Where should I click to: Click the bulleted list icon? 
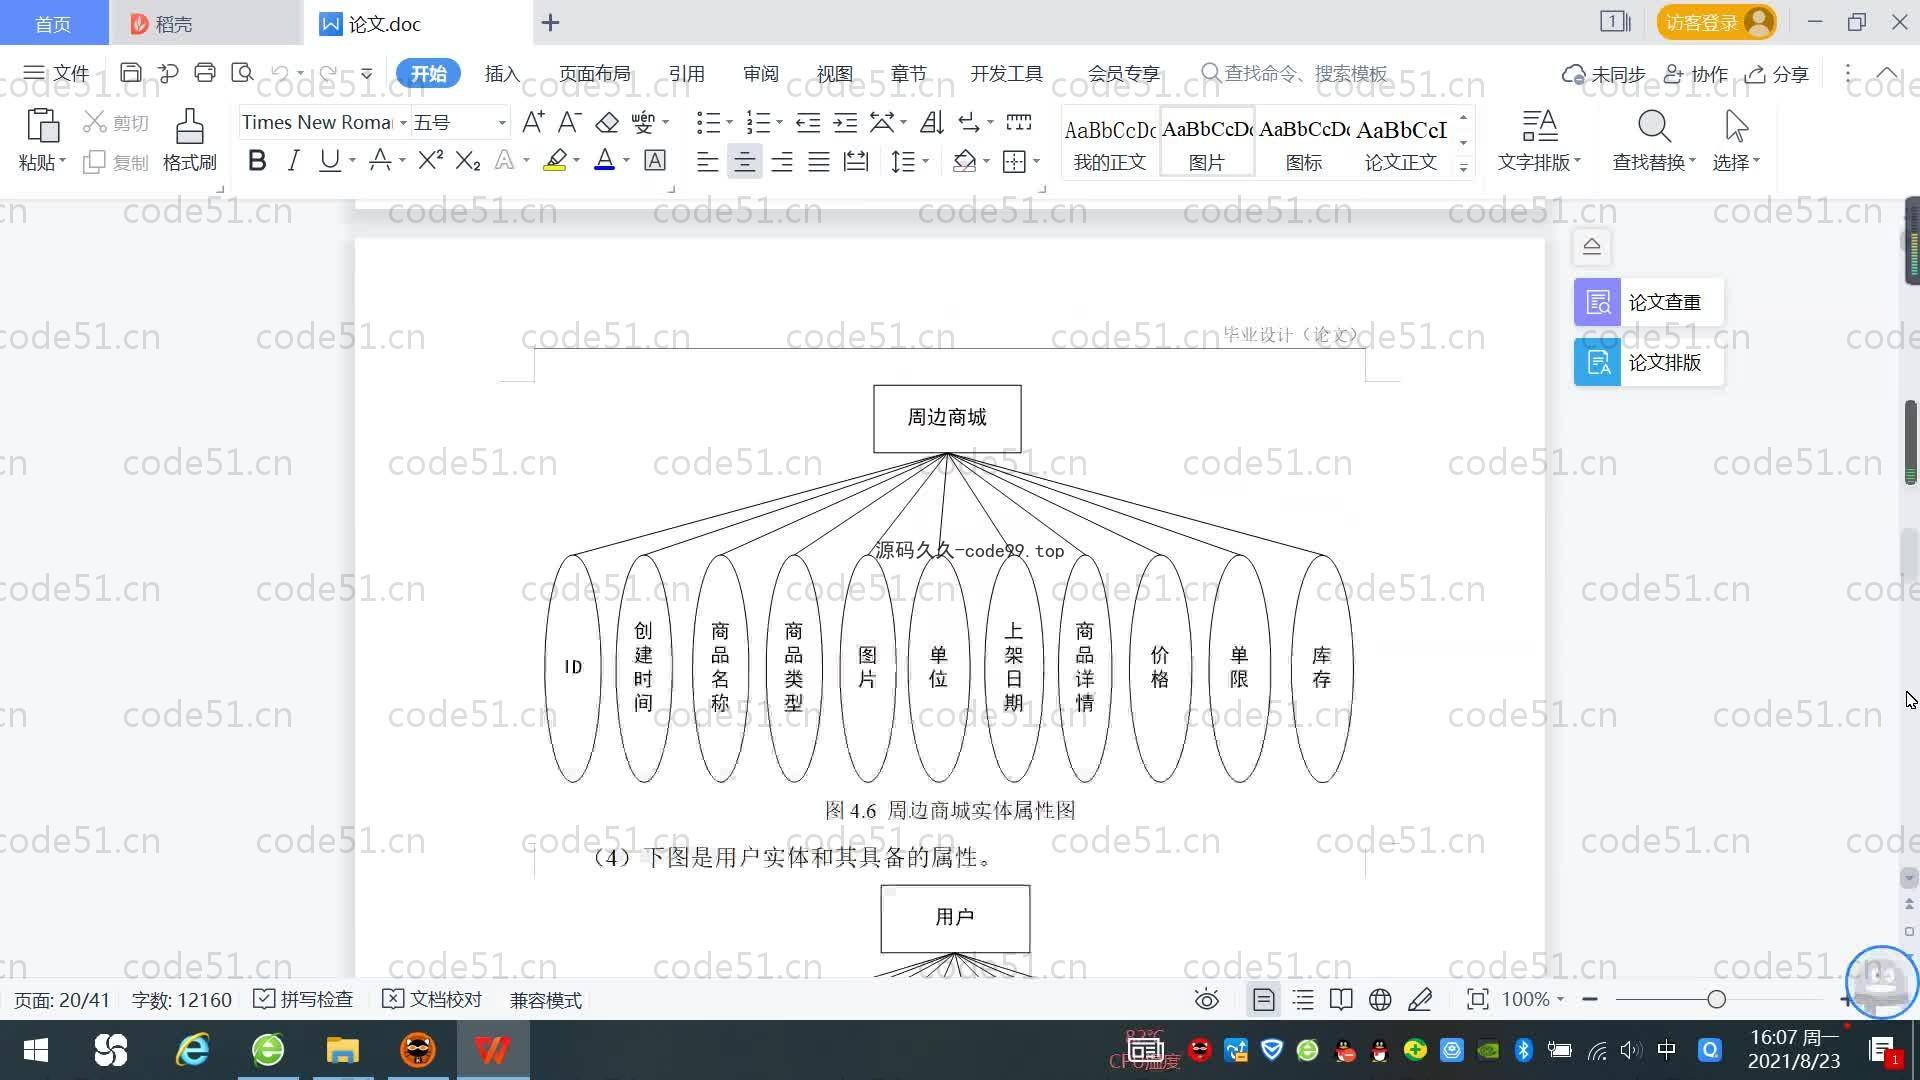pyautogui.click(x=708, y=122)
